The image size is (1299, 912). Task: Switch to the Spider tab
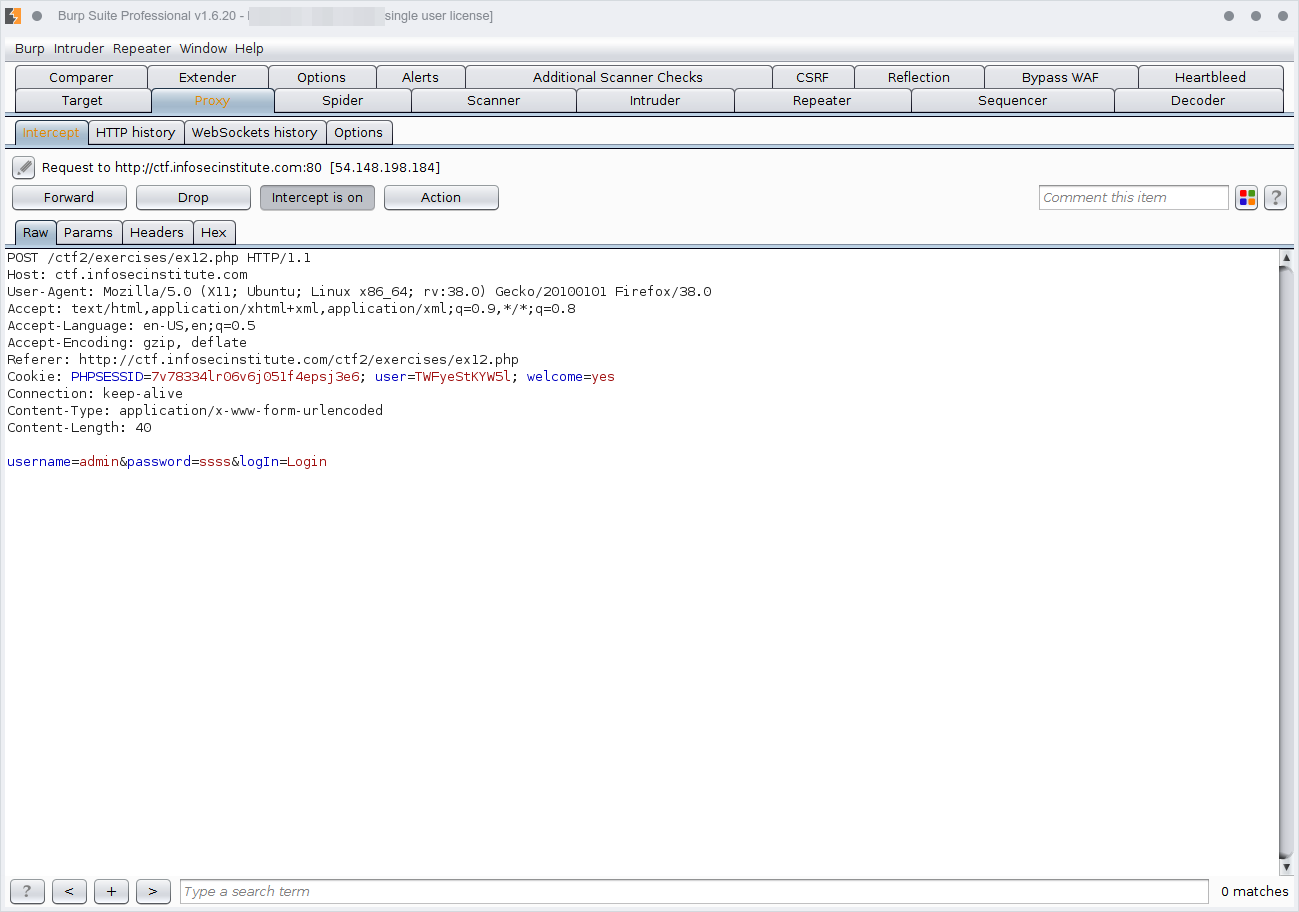coord(343,101)
